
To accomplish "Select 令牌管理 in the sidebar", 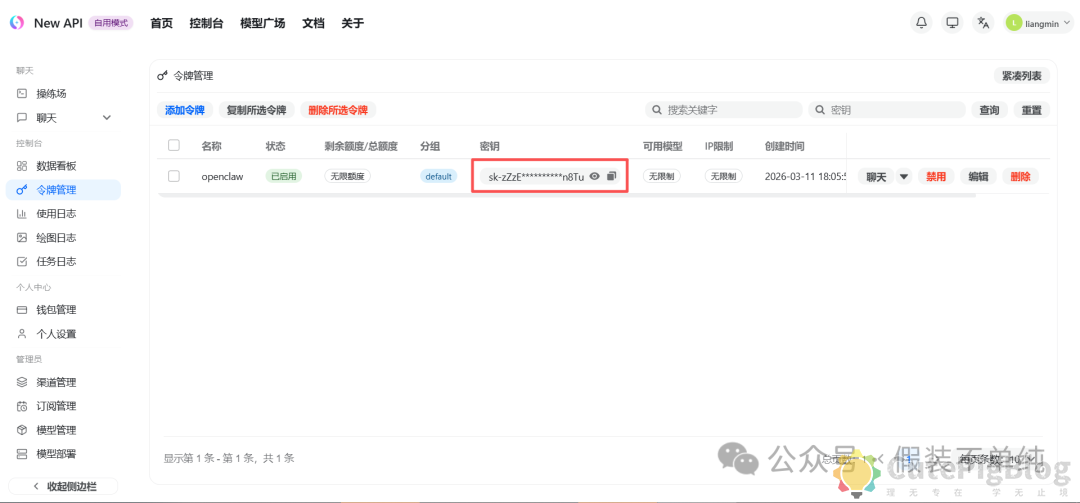I will [63, 190].
